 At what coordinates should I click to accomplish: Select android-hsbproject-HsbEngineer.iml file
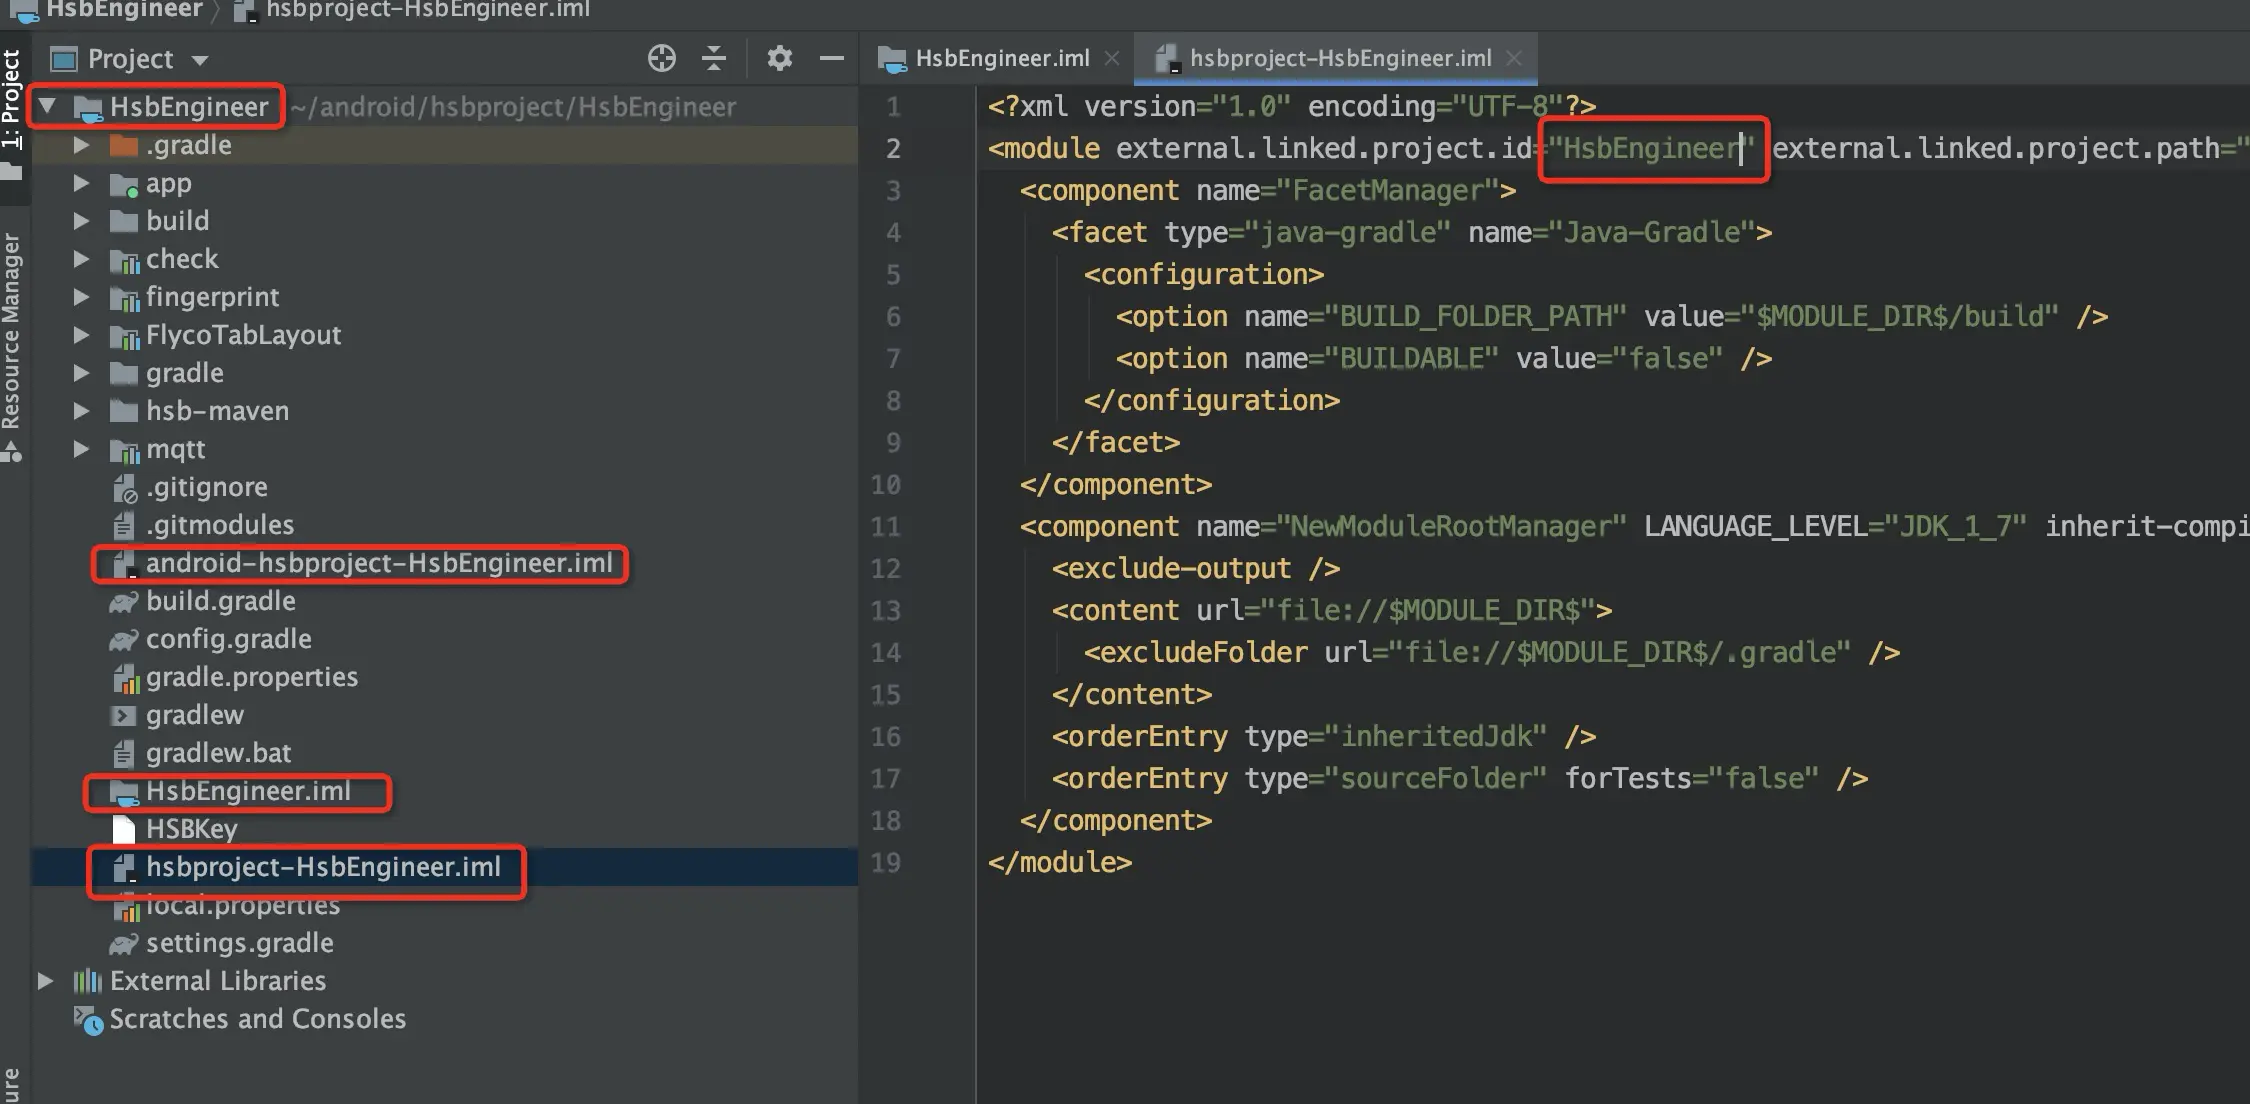point(378,563)
